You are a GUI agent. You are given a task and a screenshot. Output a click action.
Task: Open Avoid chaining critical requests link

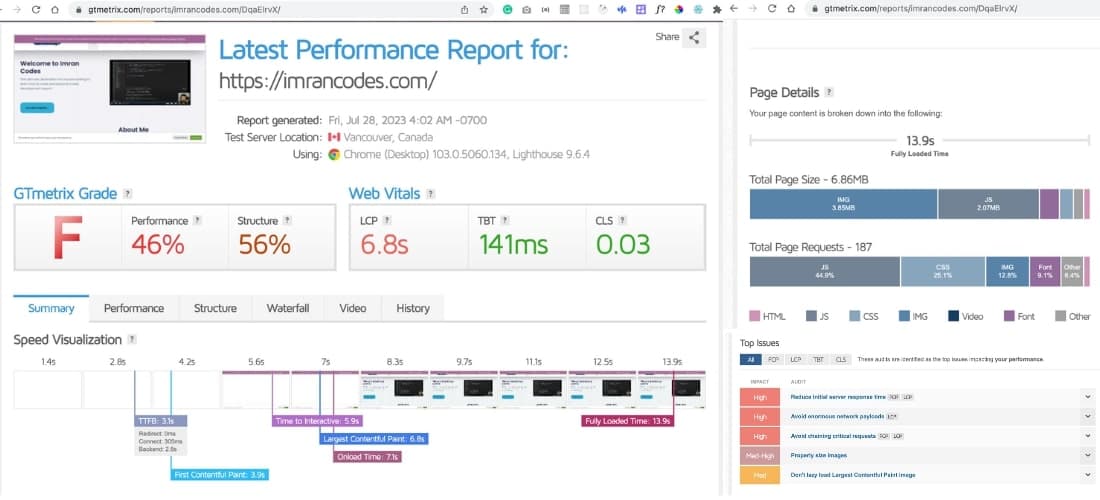click(x=833, y=436)
